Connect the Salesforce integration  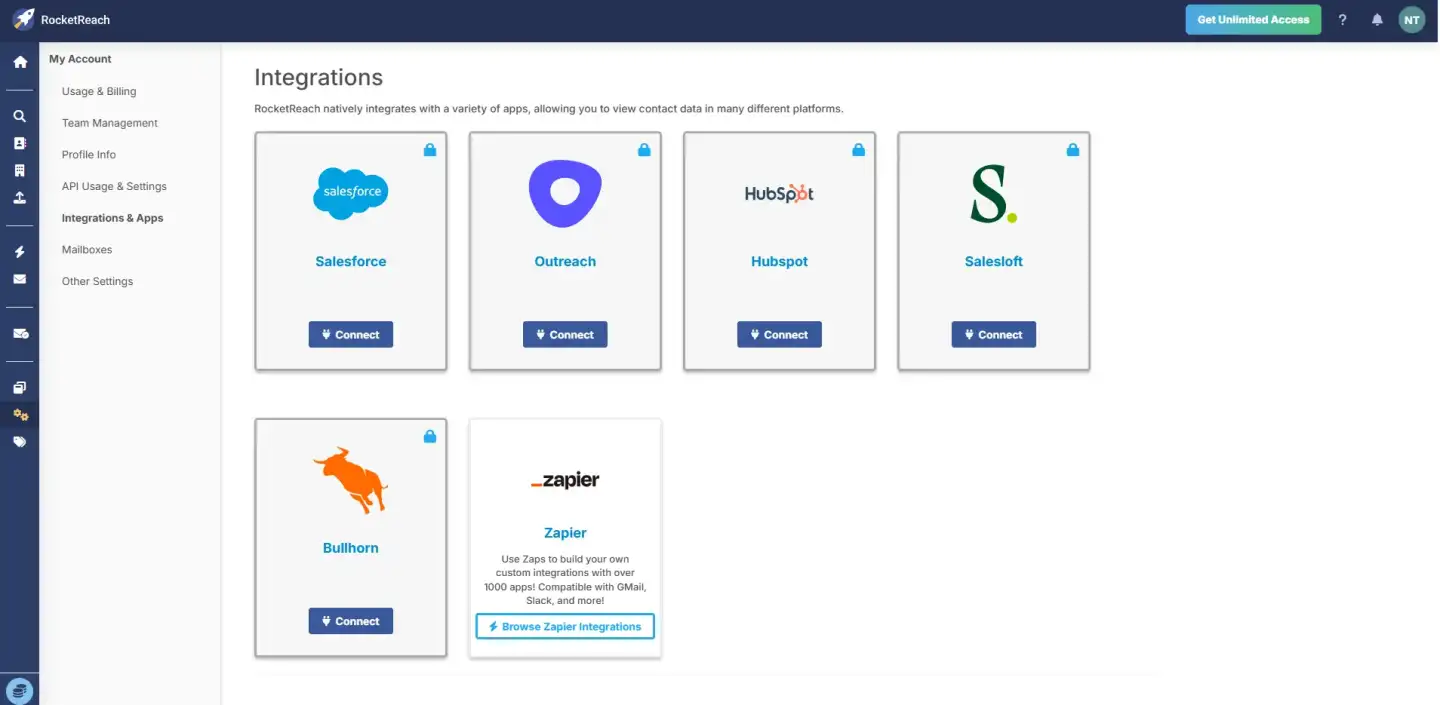point(351,335)
